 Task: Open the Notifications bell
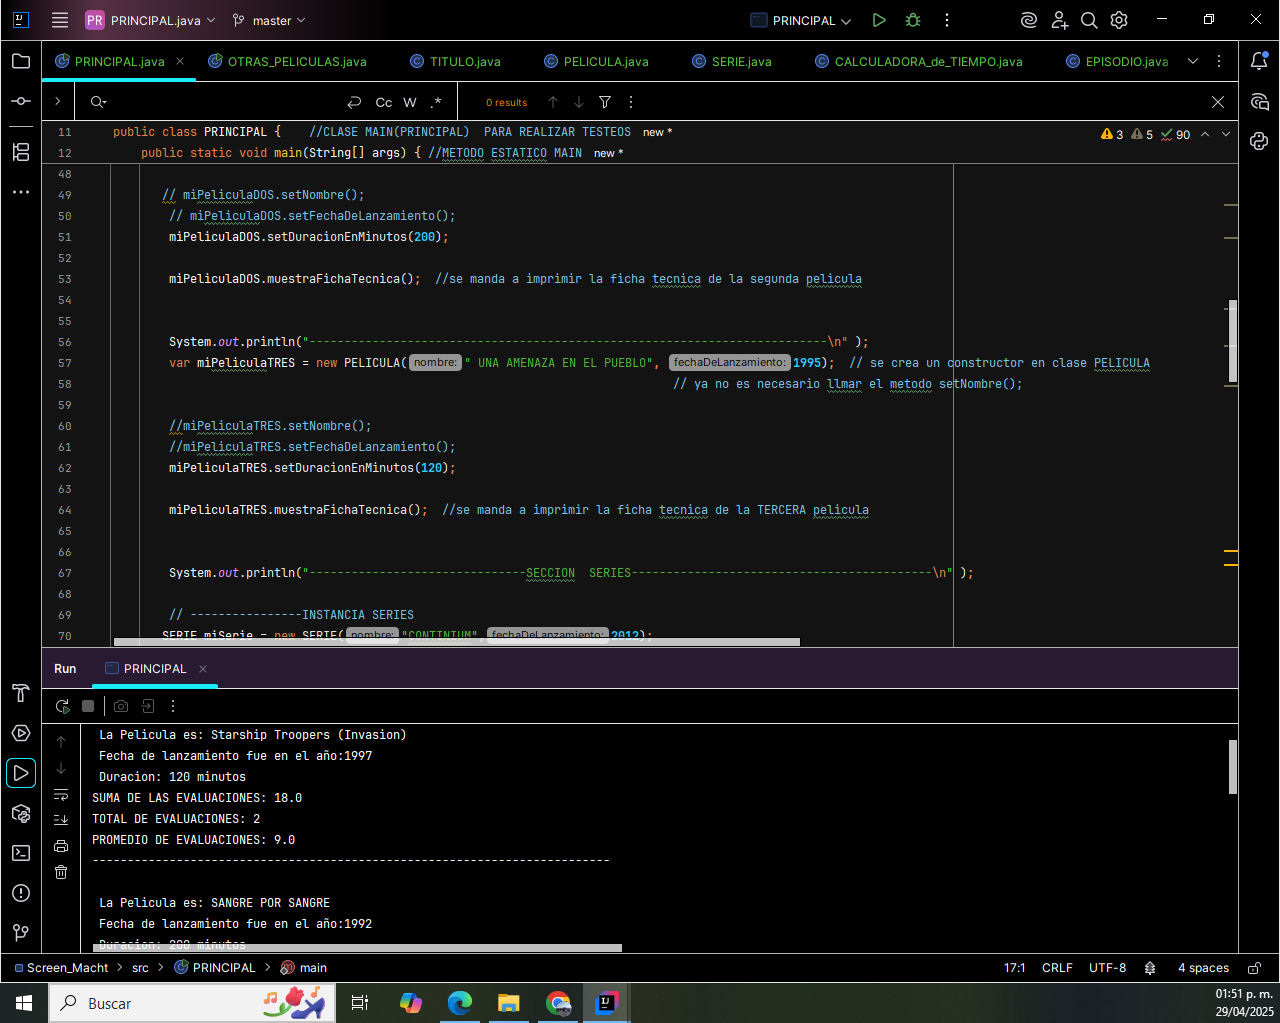coord(1260,61)
